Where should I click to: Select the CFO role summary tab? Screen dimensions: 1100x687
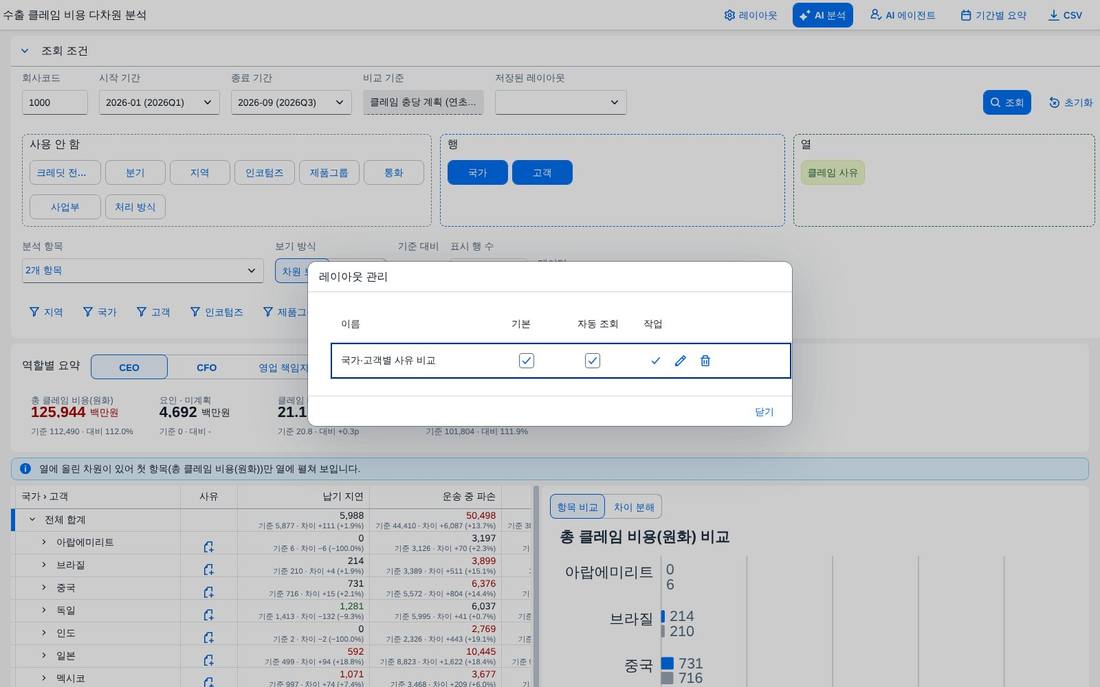pos(206,367)
